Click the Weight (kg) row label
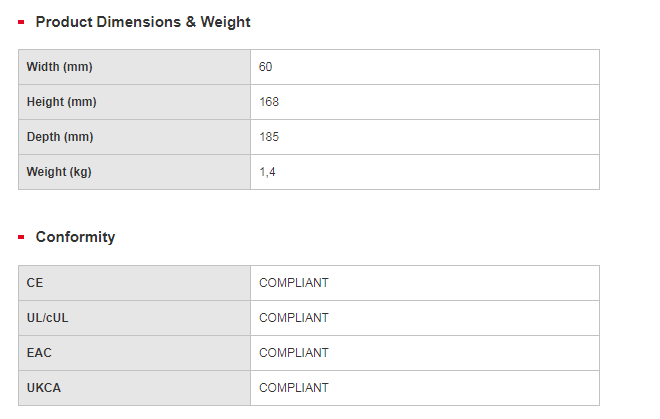This screenshot has height=419, width=660. pos(59,172)
